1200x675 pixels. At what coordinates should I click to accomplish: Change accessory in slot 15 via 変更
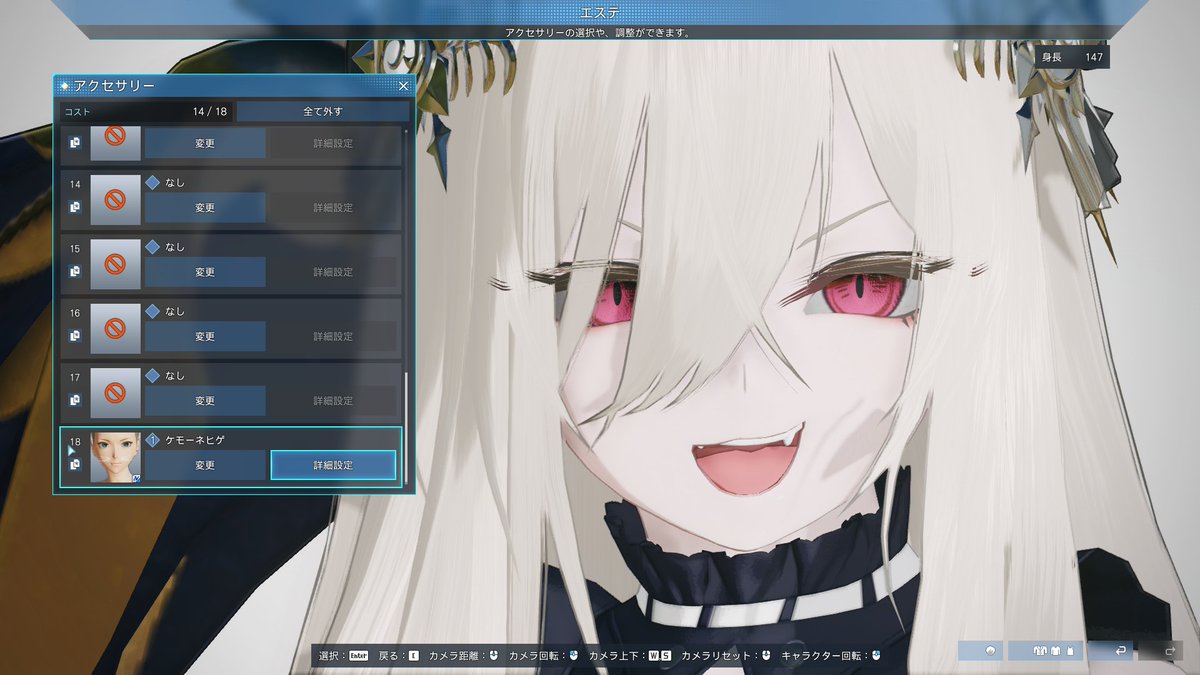click(x=205, y=272)
